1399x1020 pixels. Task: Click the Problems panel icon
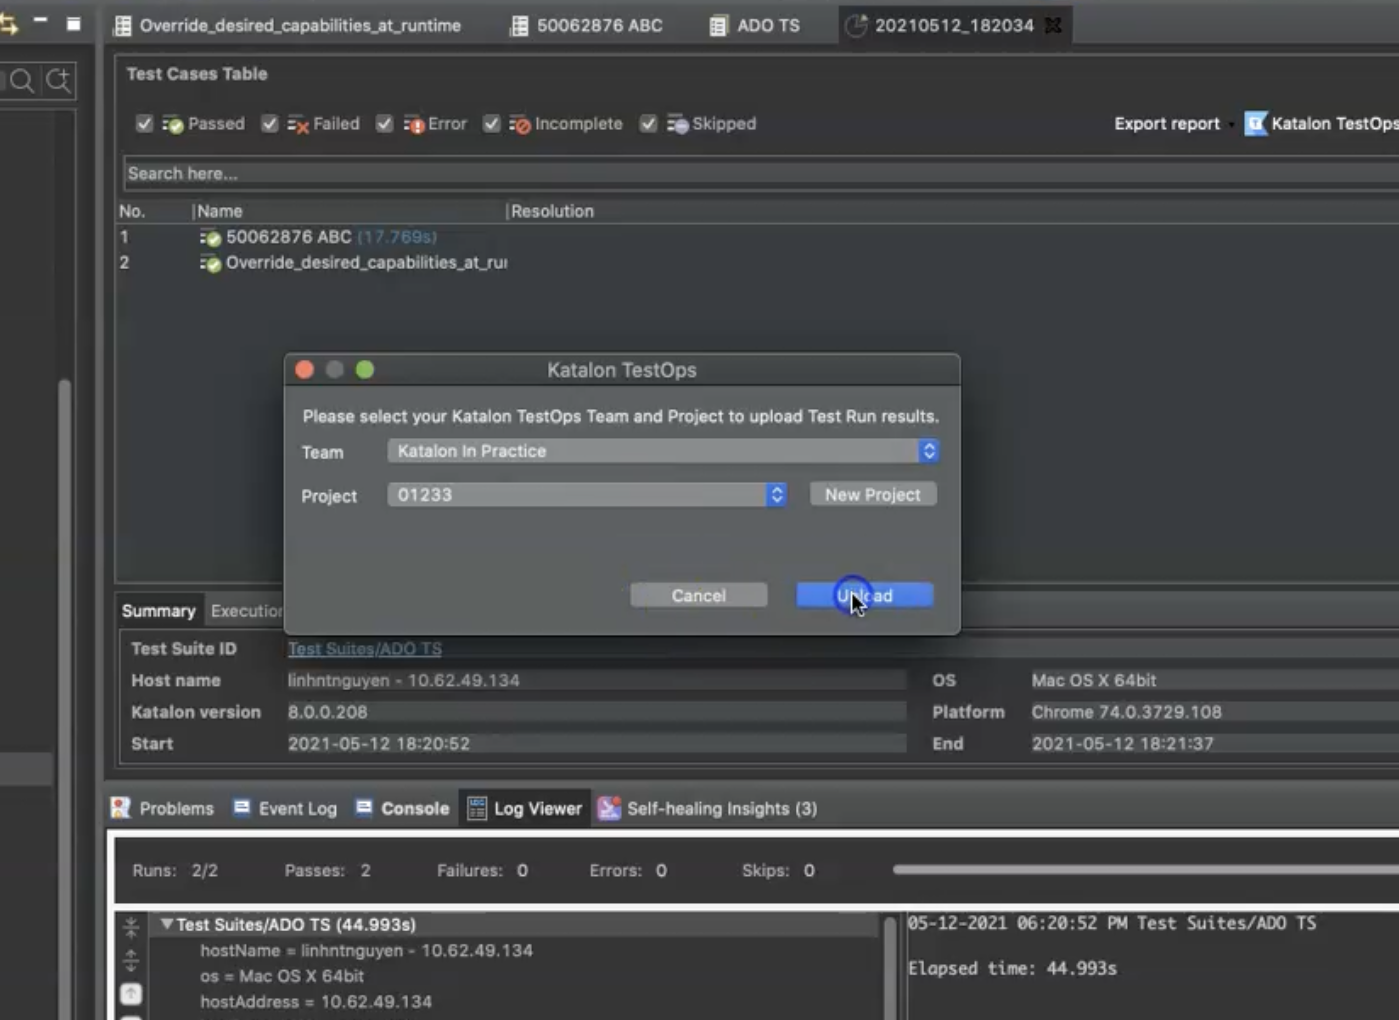pos(120,808)
